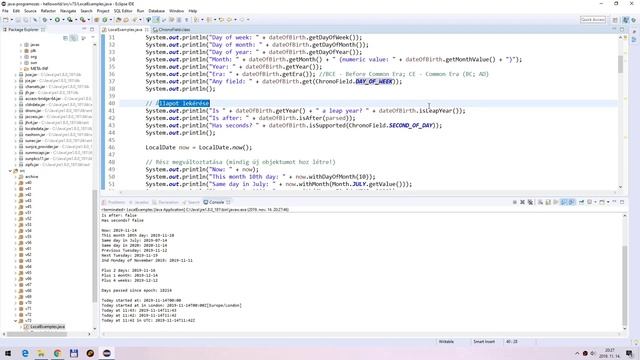The width and height of the screenshot is (640, 360).
Task: Click the Clear Console icon
Action: (x=540, y=202)
